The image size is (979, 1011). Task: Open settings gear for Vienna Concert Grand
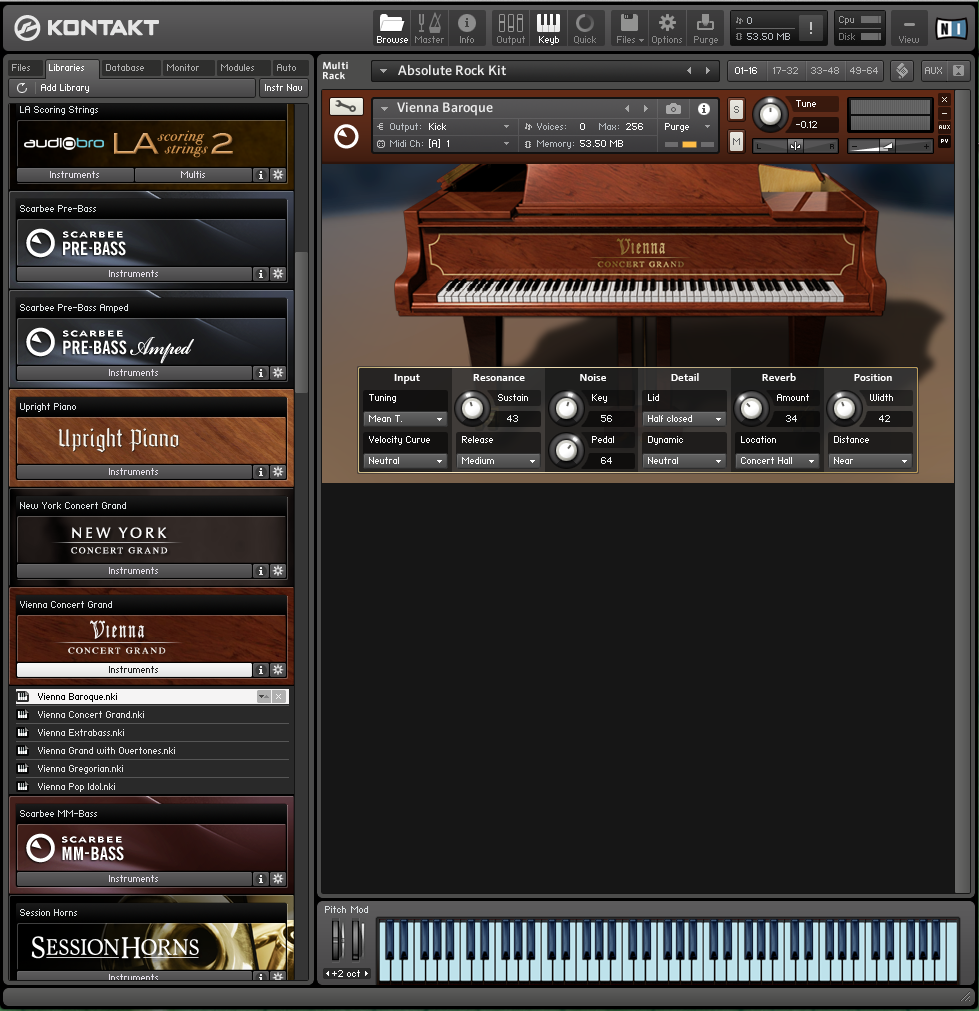278,670
